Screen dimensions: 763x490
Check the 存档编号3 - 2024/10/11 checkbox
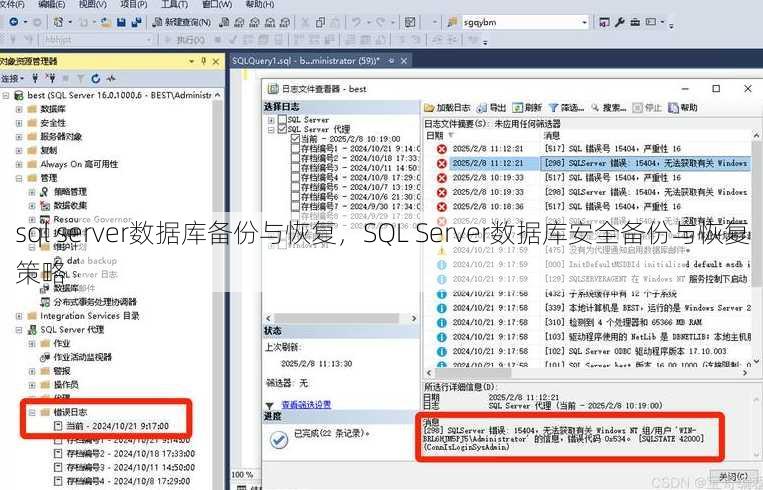pos(295,168)
